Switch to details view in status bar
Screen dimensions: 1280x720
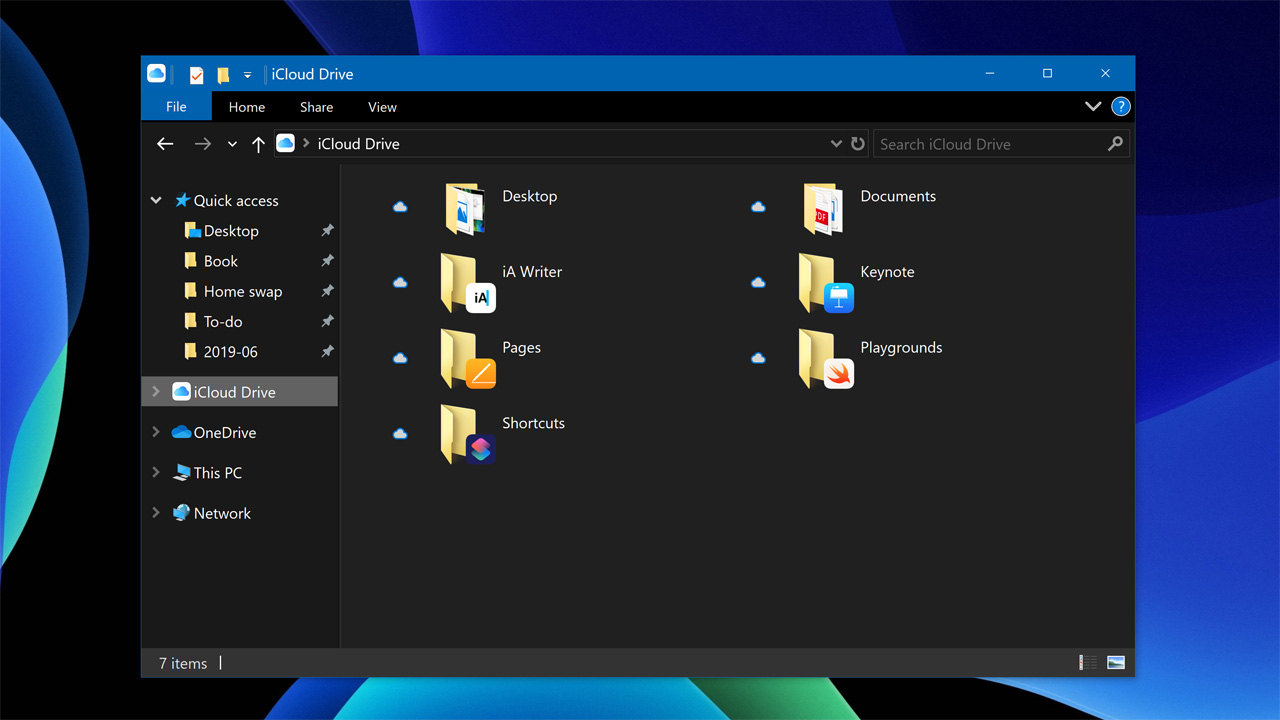coord(1088,663)
